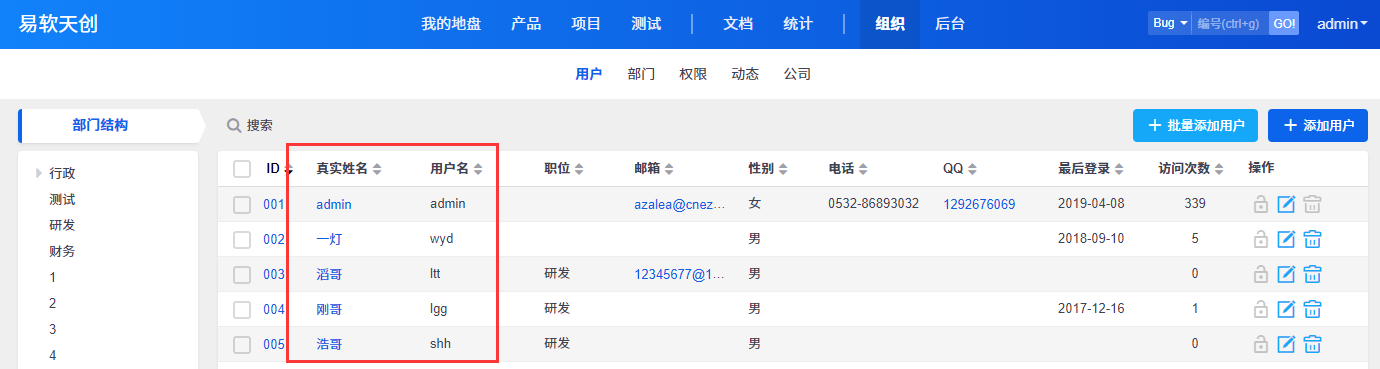Viewport: 1380px width, 369px height.
Task: Check the box for user 002
Action: click(242, 239)
